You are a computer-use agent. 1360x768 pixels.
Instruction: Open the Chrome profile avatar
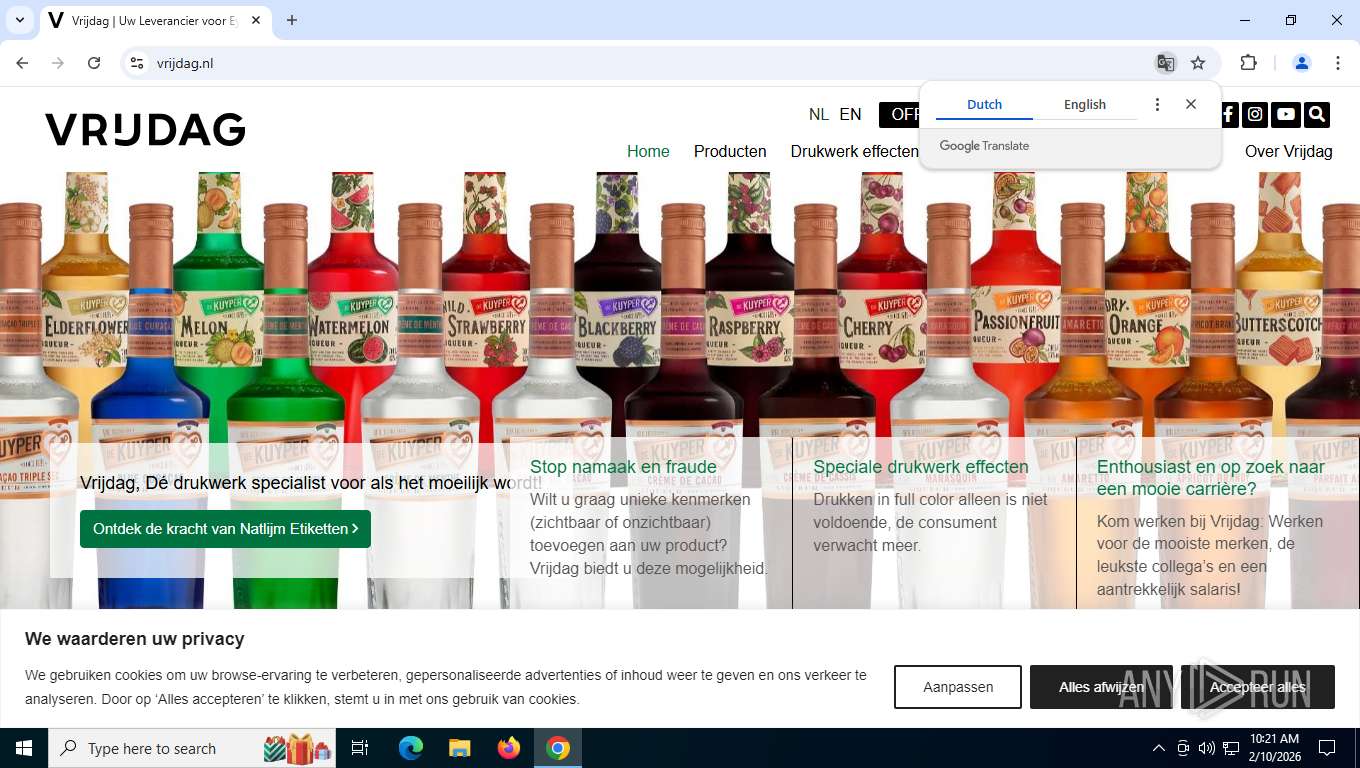[x=1302, y=63]
